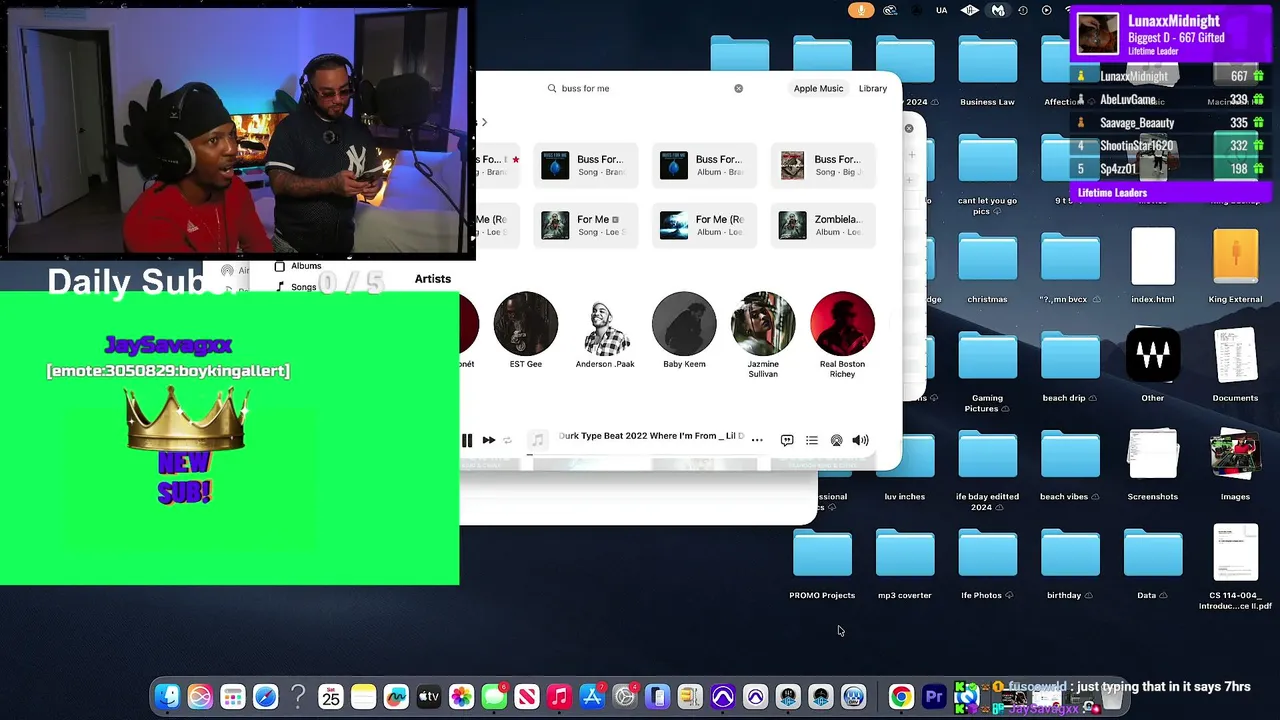Open the UA menu bar item
The image size is (1280, 720).
[941, 10]
